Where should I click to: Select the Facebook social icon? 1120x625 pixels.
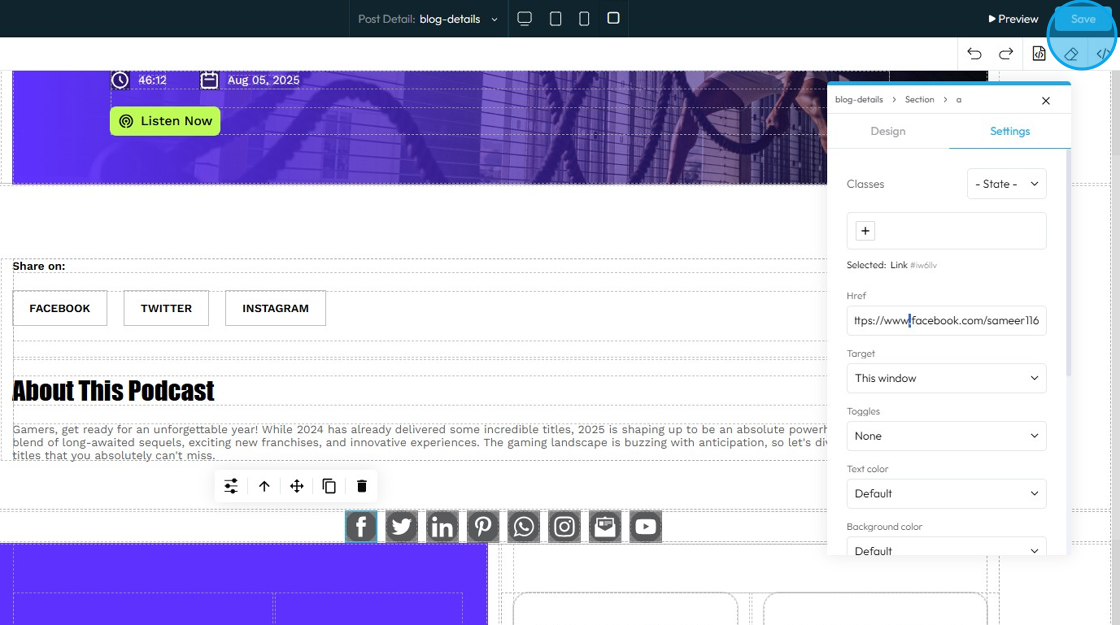point(361,526)
